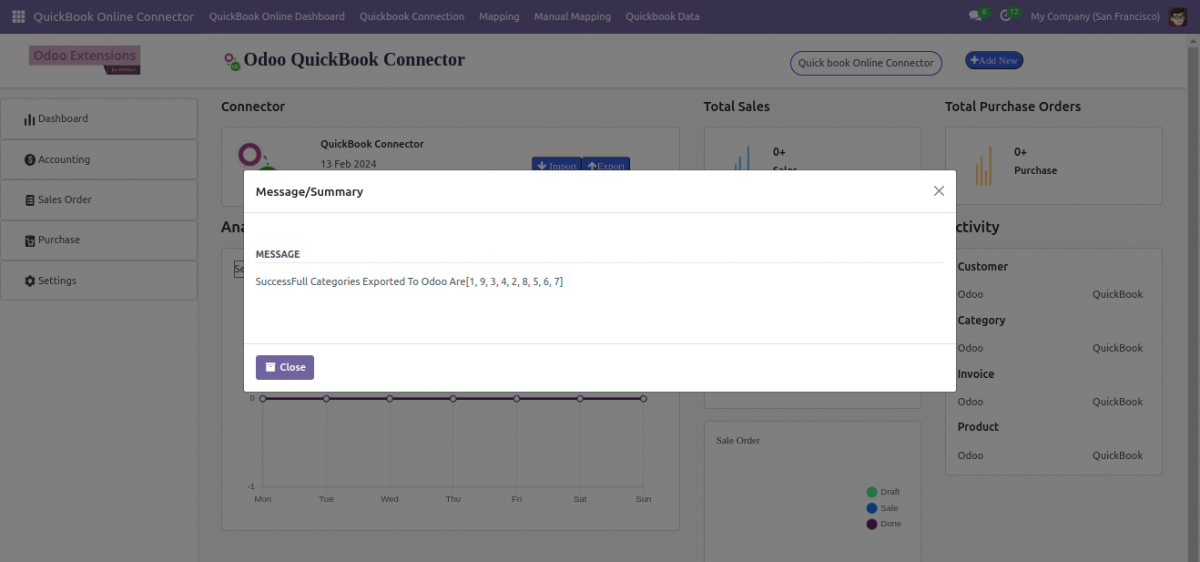Click the Message/Summary dialog title
Viewport: 1200px width, 562px height.
pyautogui.click(x=309, y=192)
